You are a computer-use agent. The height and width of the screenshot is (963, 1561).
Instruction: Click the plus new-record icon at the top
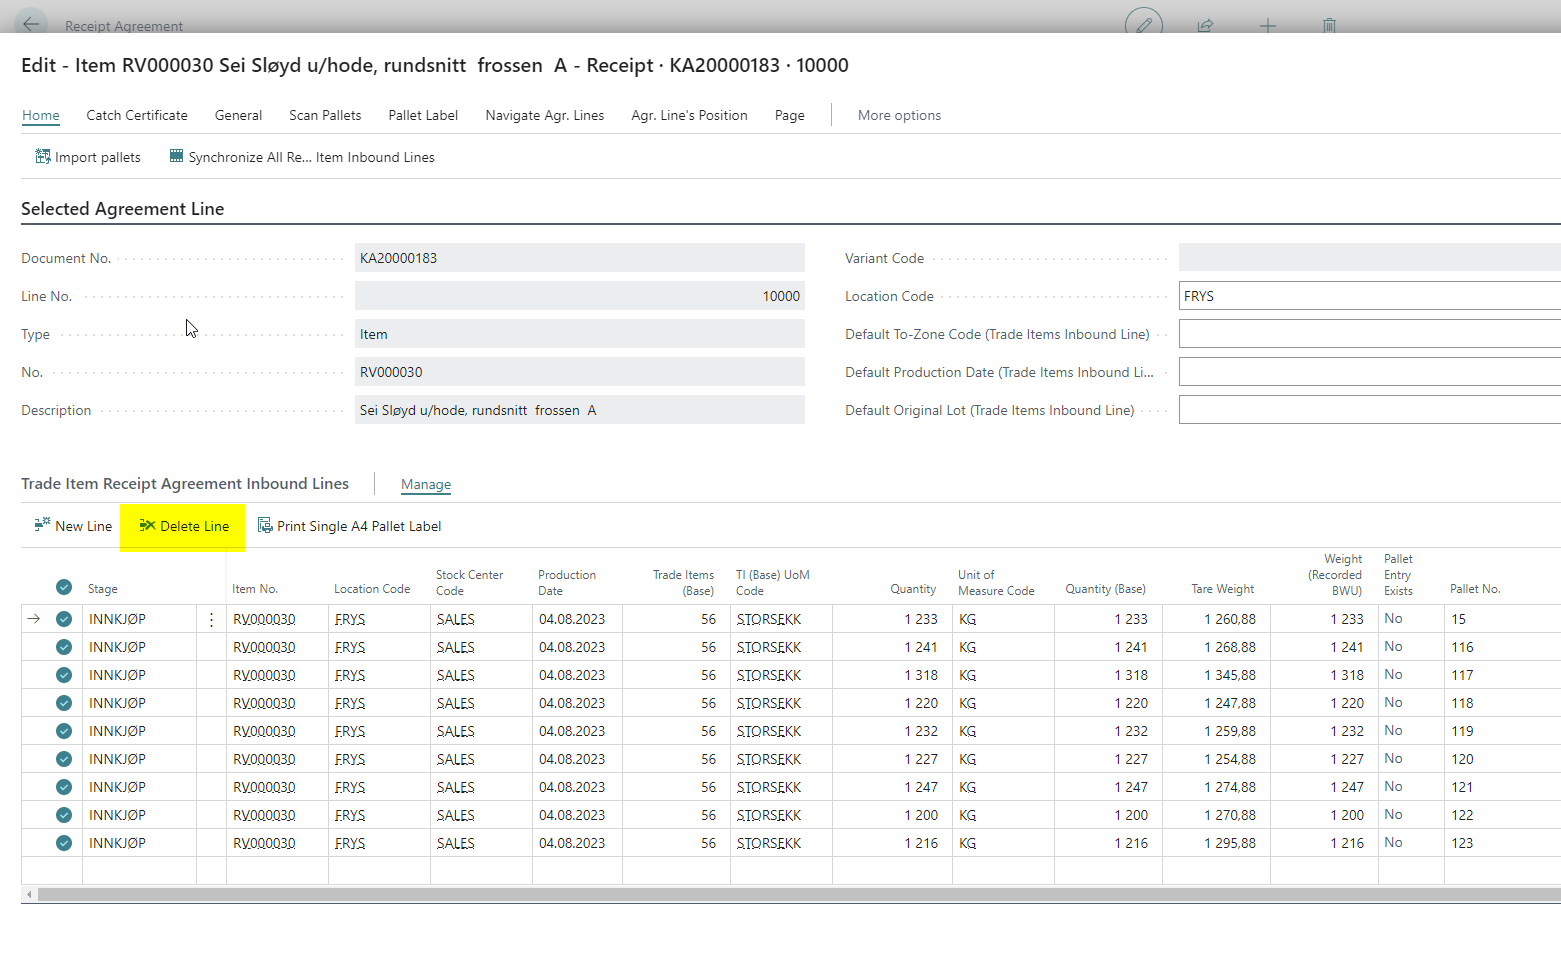1267,25
